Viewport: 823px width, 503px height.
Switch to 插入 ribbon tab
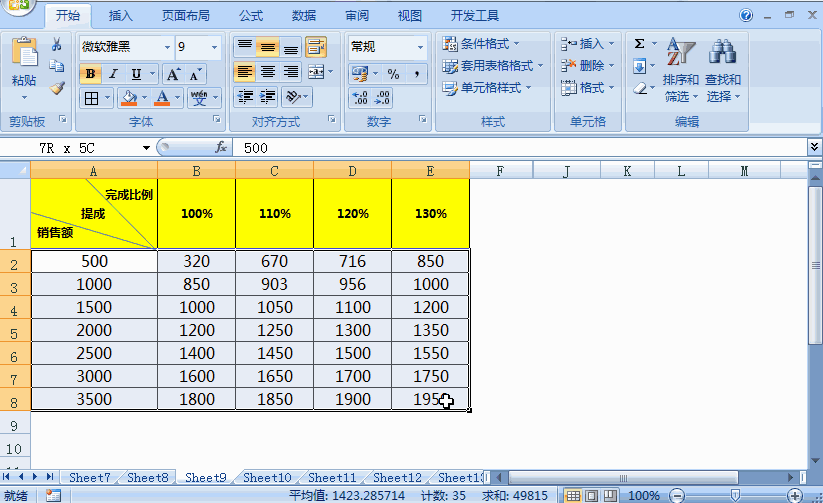coord(121,16)
